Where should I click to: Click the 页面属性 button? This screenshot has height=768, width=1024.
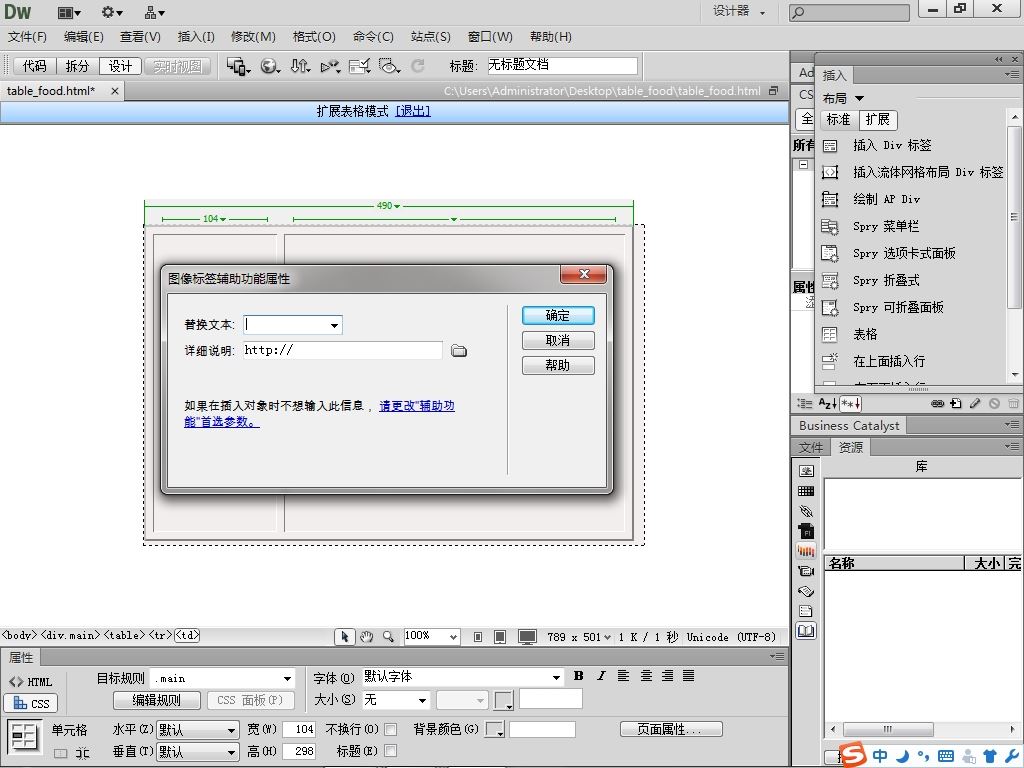(x=671, y=729)
